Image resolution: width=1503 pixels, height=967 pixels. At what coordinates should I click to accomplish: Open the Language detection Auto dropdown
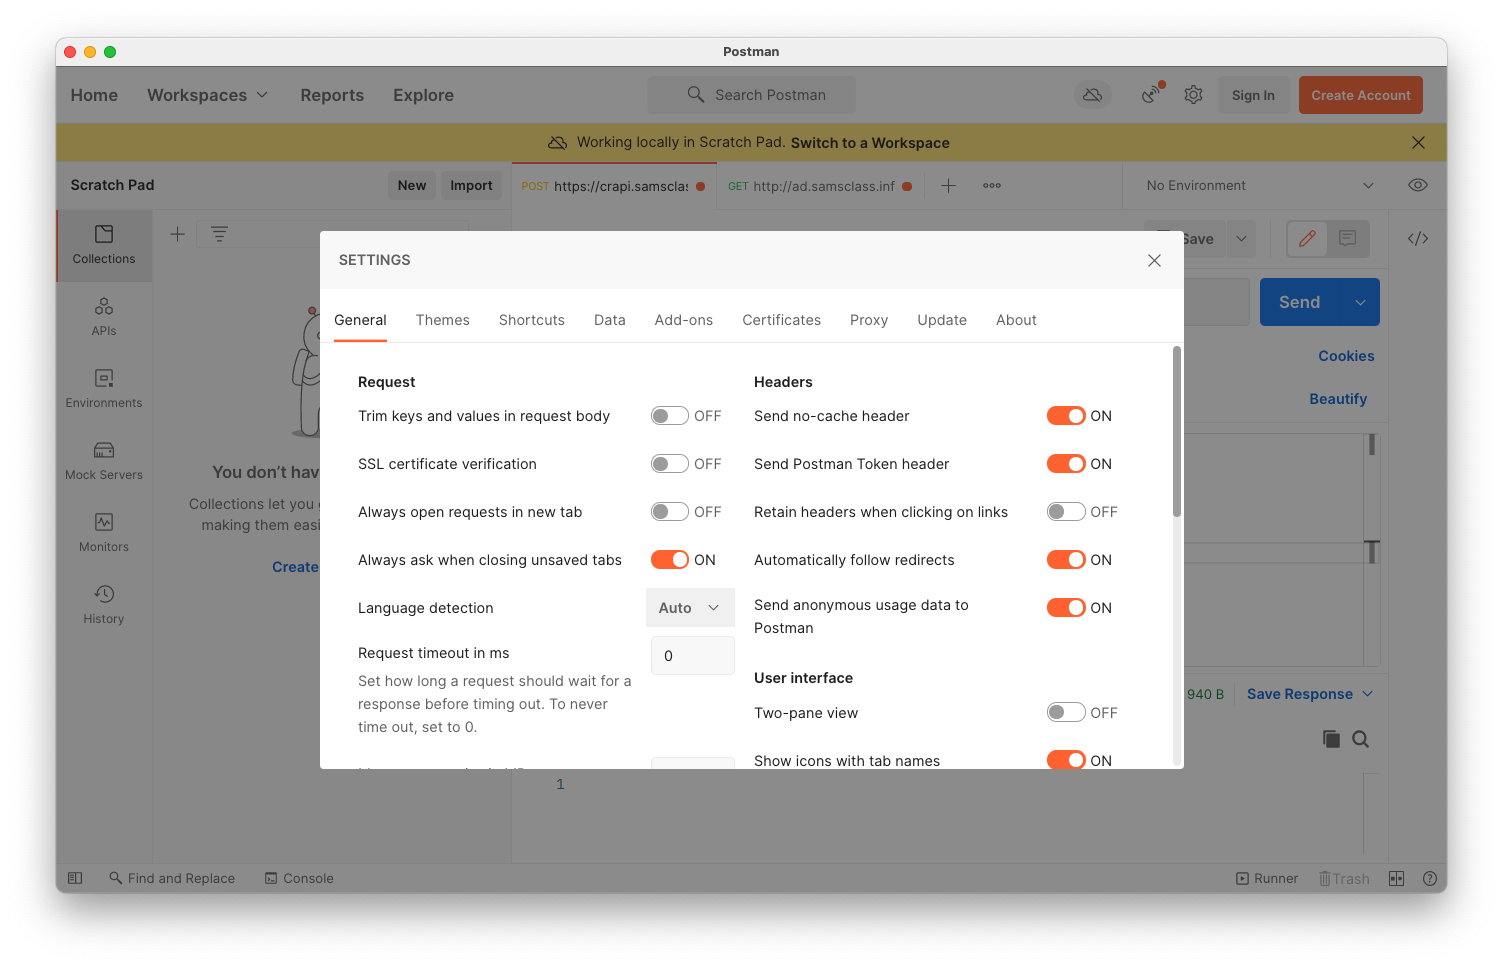click(690, 608)
